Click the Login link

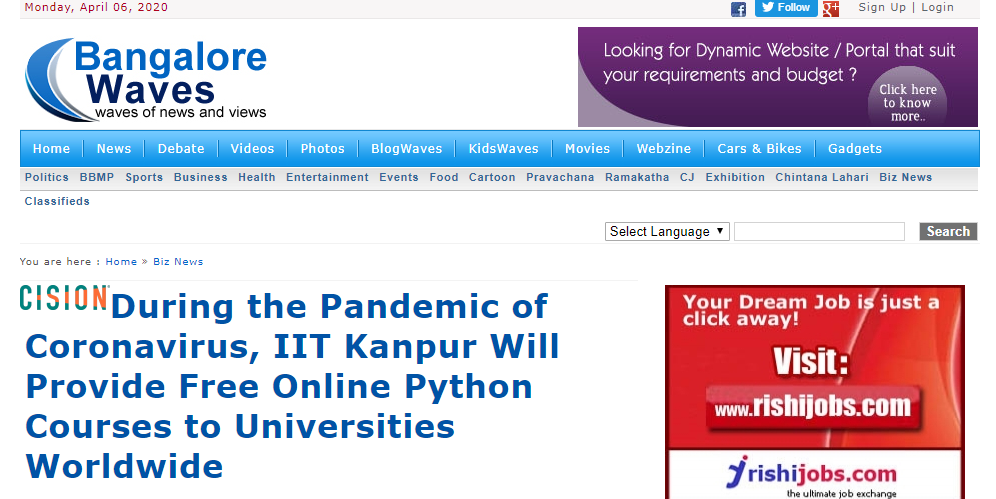[937, 7]
